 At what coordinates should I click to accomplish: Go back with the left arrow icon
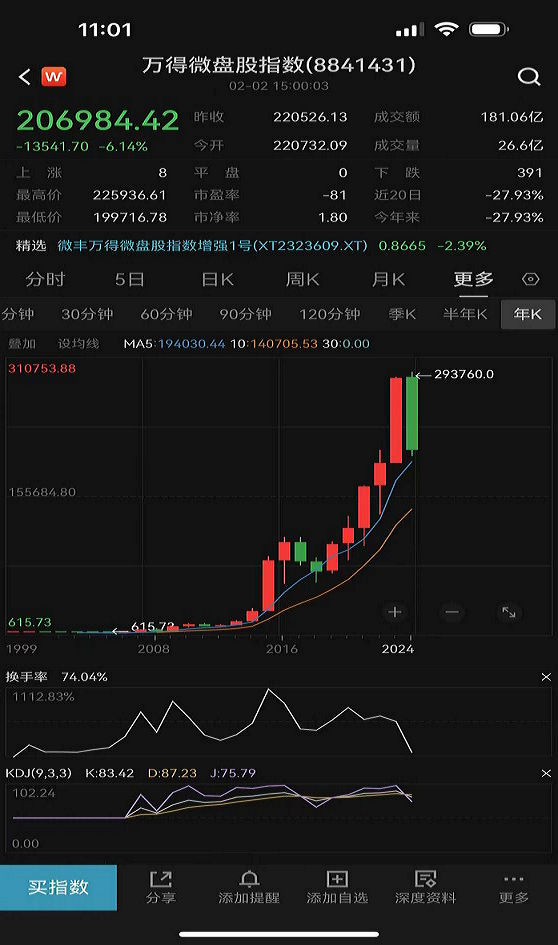pos(25,77)
